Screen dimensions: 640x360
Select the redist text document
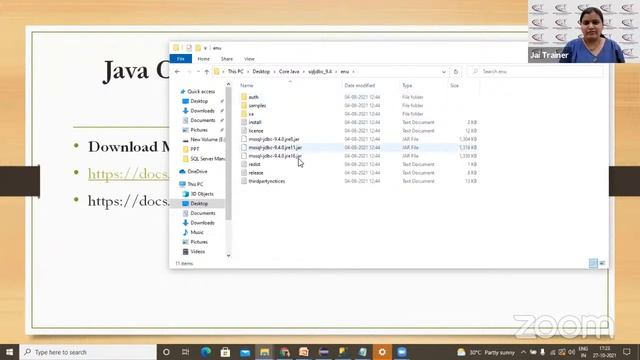(254, 164)
